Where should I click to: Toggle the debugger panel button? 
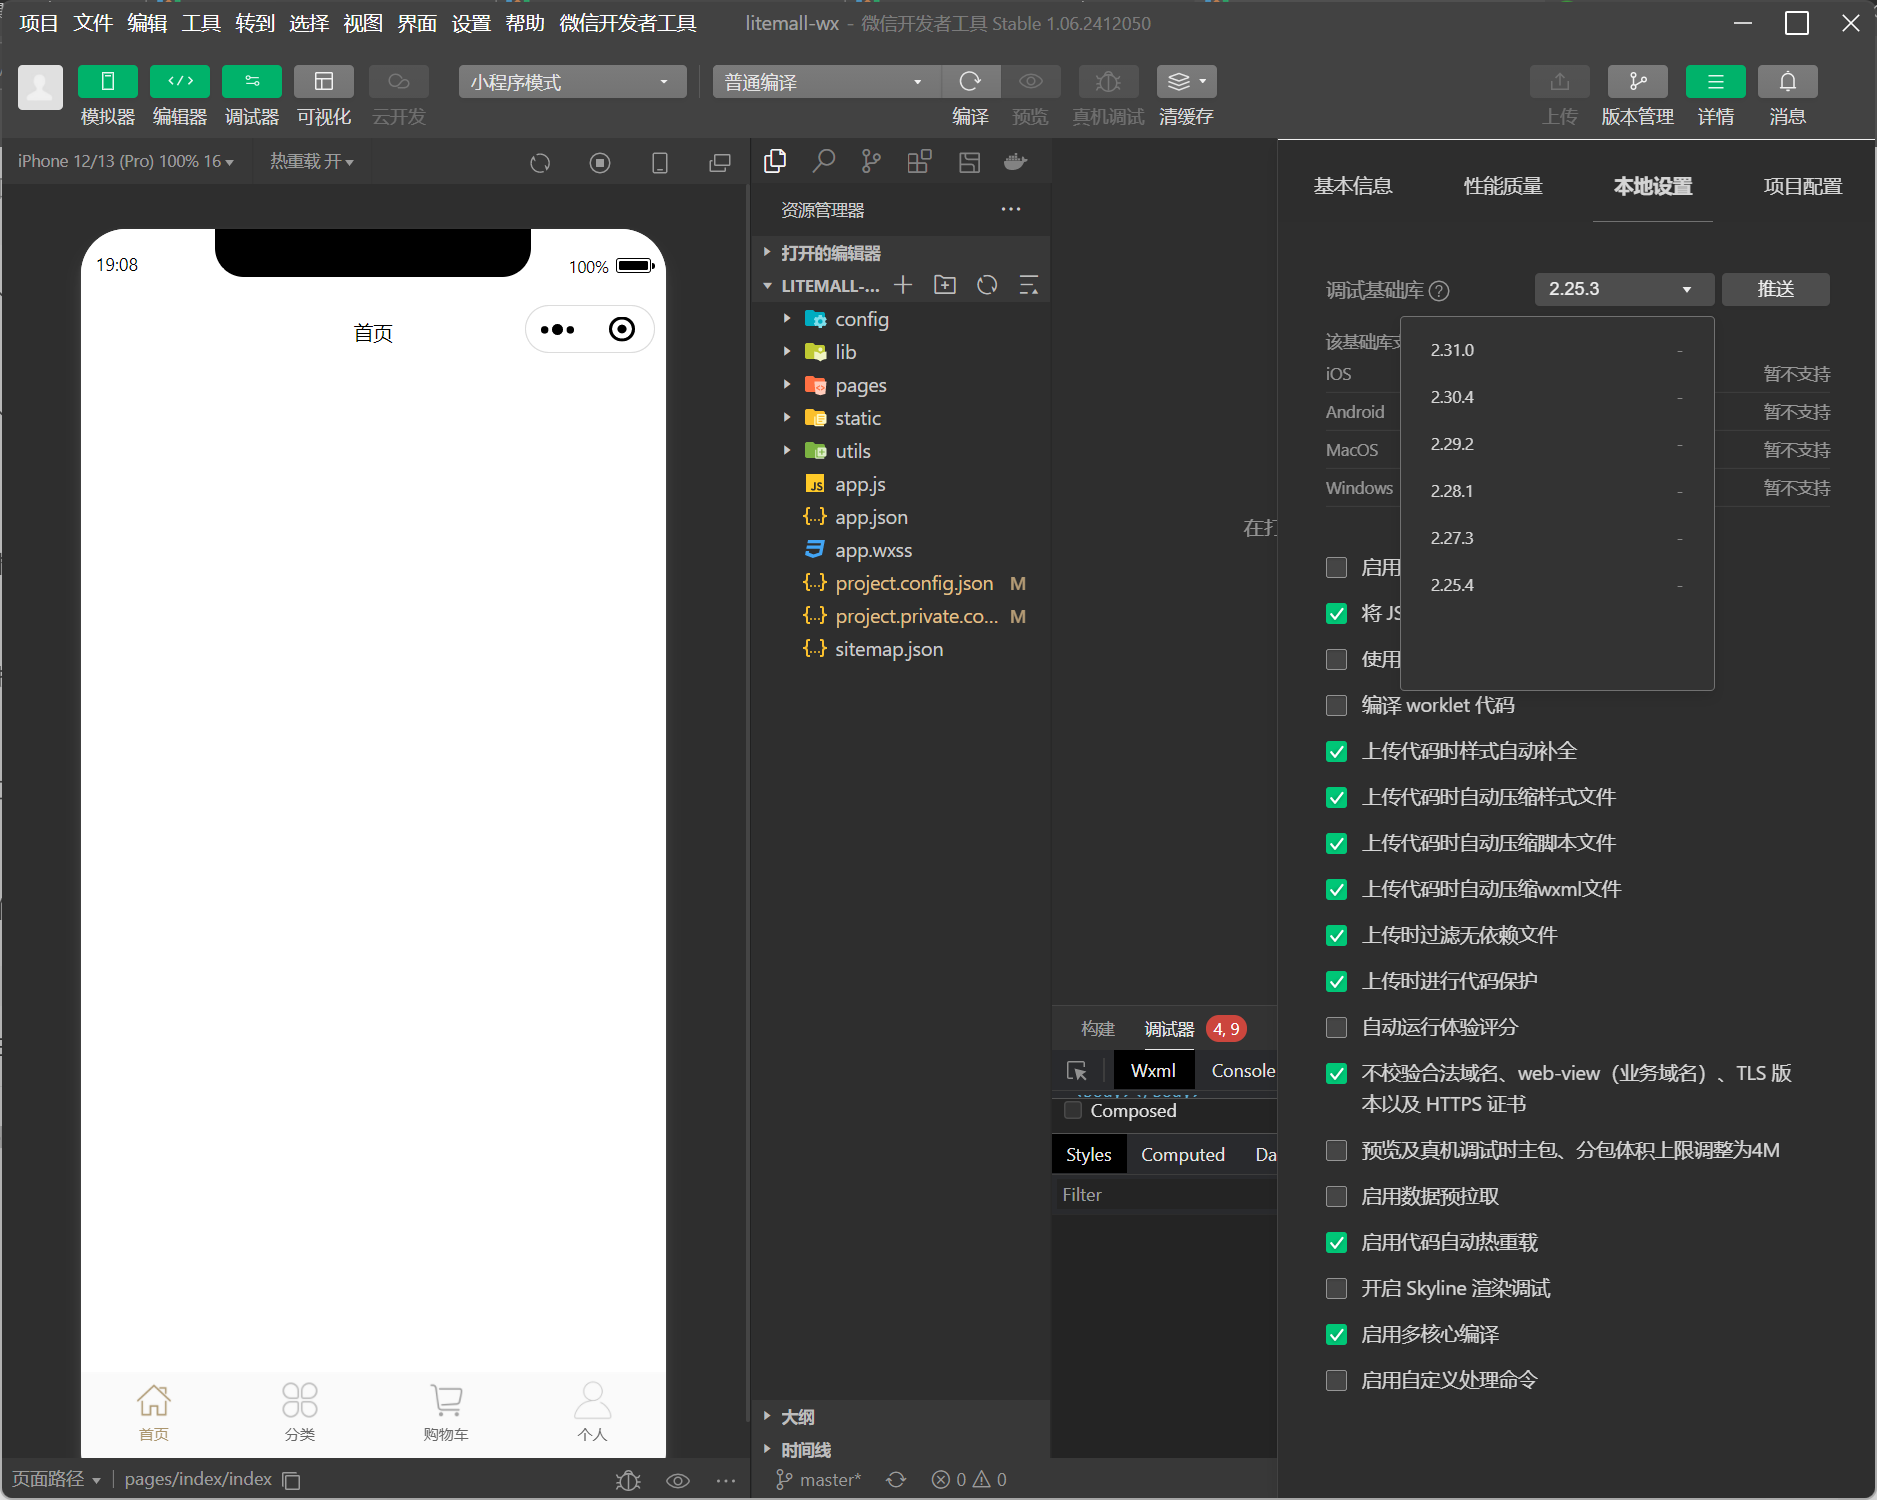click(252, 81)
